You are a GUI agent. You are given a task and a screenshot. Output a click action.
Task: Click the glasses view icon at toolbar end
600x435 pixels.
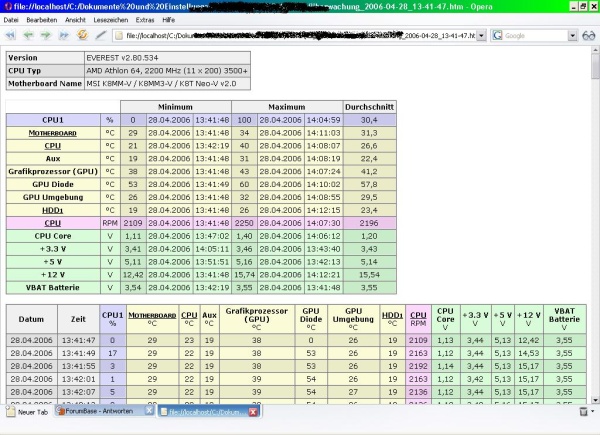[589, 36]
